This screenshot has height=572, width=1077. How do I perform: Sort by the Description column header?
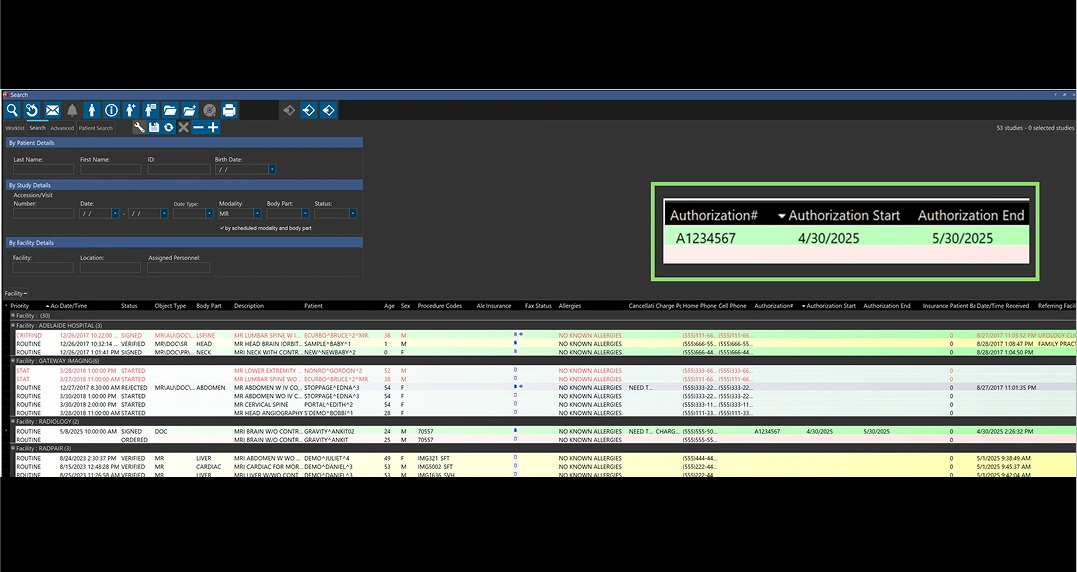pyautogui.click(x=249, y=306)
